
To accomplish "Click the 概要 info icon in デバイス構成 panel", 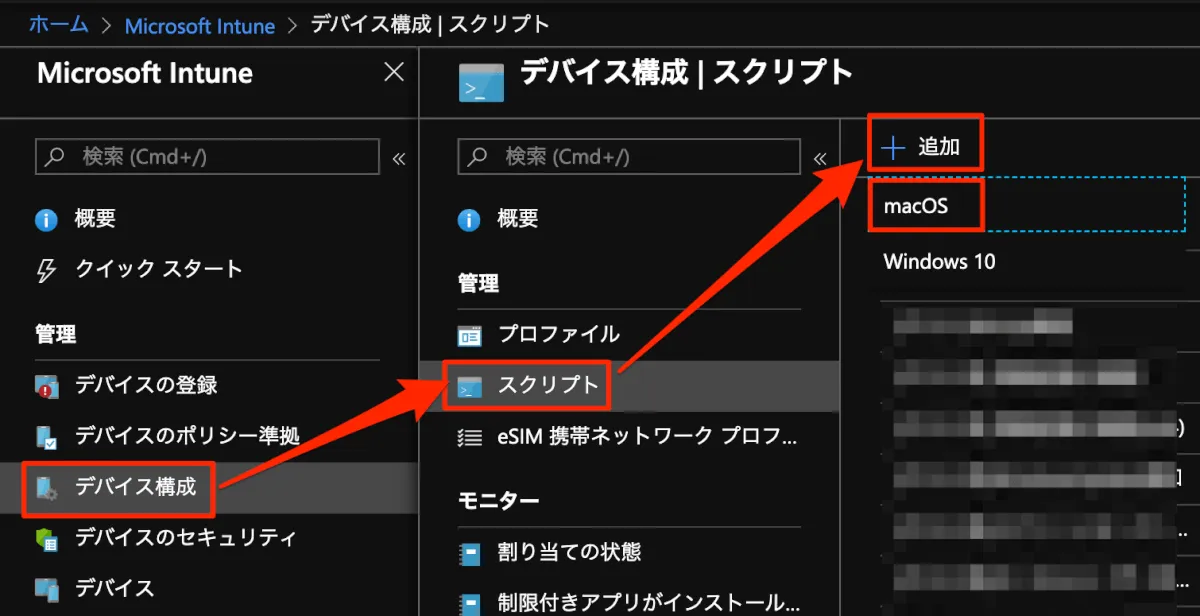I will tap(469, 219).
